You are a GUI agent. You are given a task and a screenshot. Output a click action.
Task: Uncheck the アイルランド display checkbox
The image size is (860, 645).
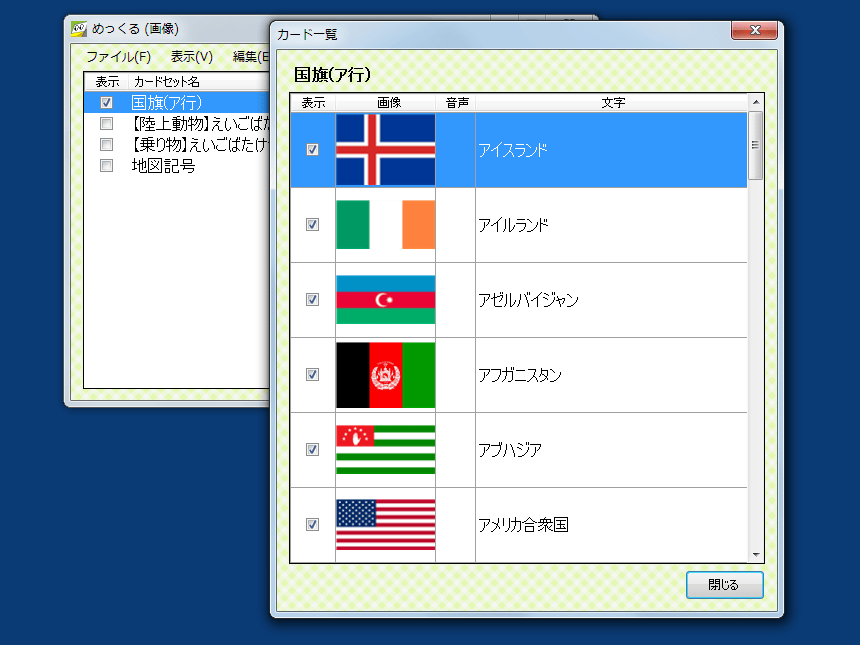tap(313, 225)
